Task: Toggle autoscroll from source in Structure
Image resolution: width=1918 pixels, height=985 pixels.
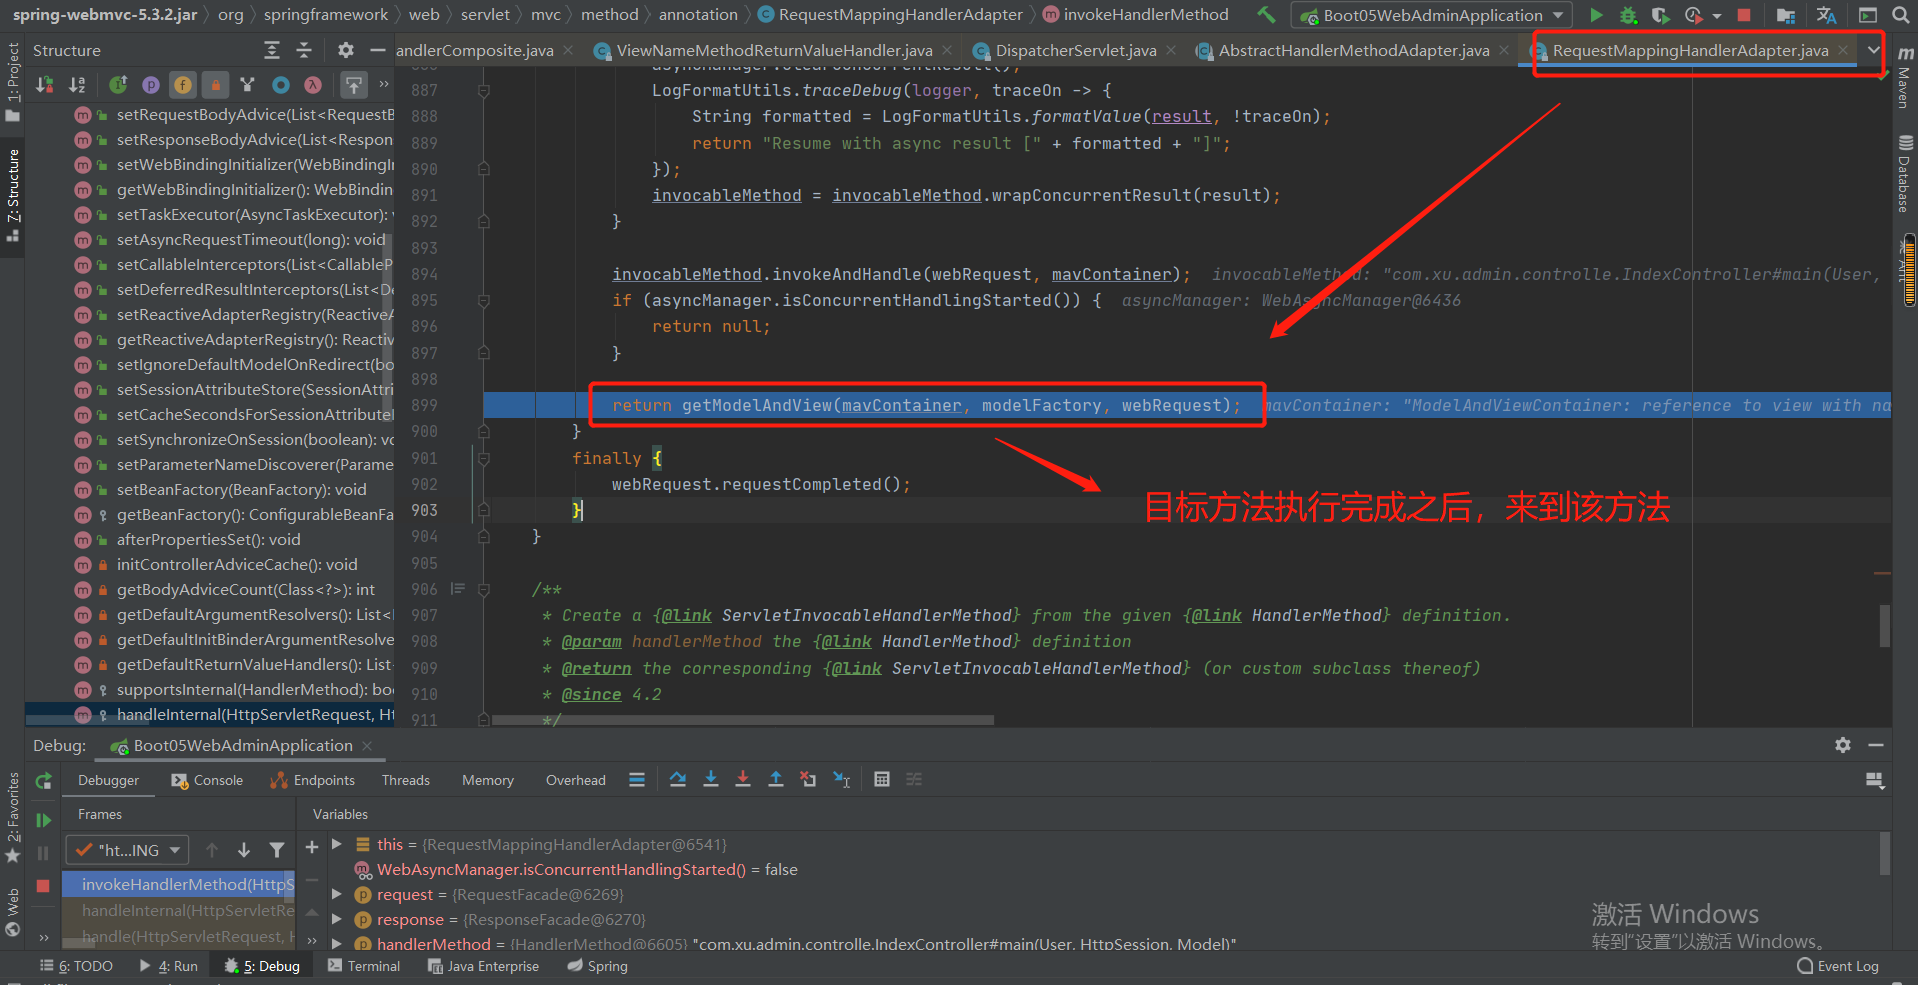Action: click(354, 85)
